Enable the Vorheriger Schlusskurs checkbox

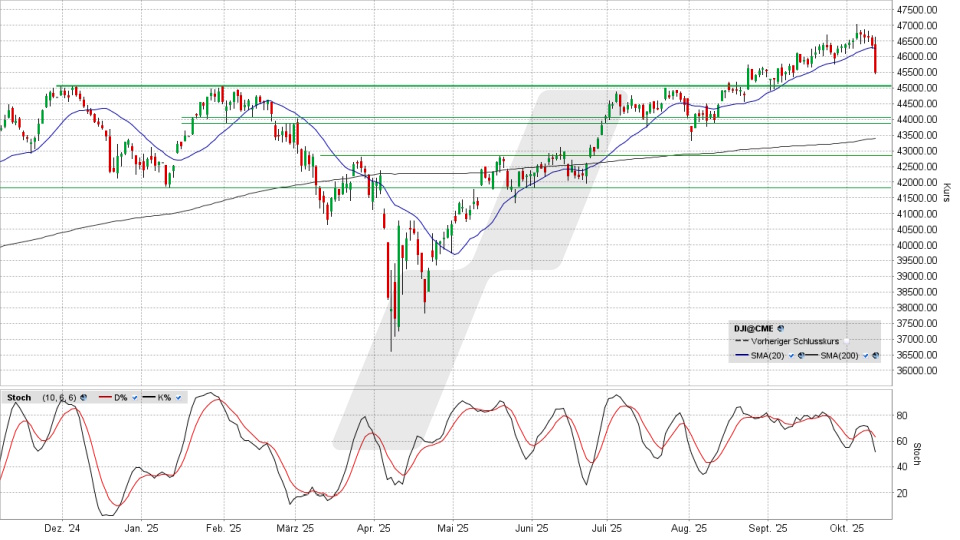pyautogui.click(x=846, y=341)
